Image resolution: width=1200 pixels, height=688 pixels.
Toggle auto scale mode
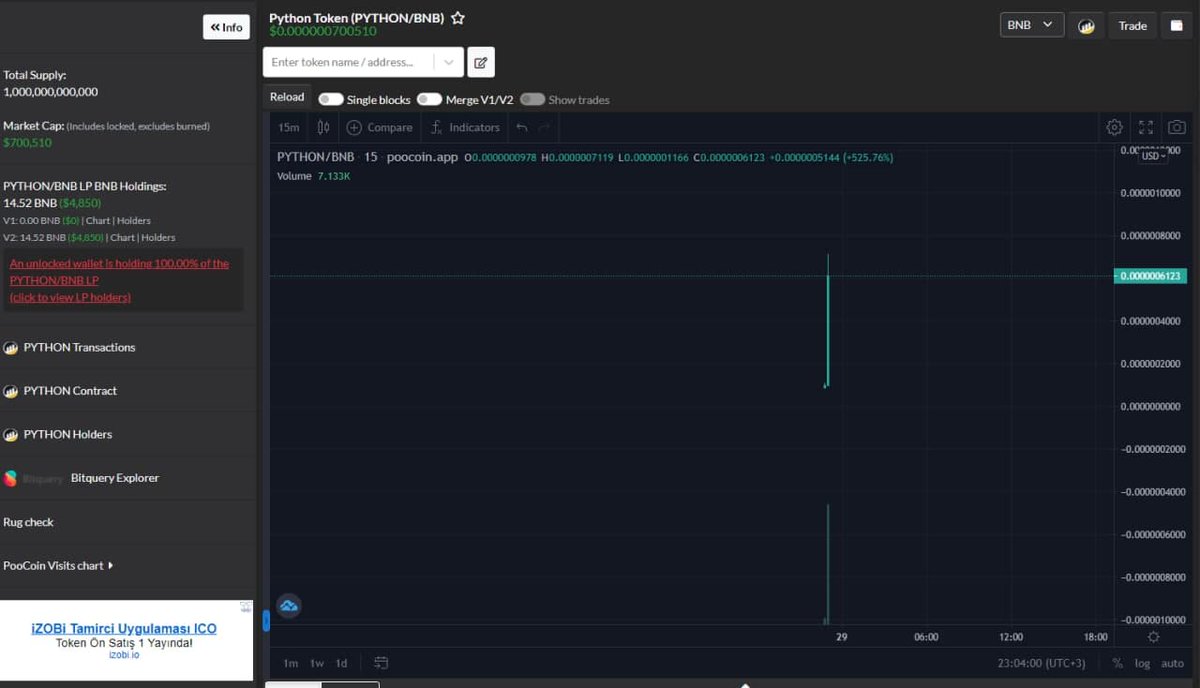(x=1172, y=663)
